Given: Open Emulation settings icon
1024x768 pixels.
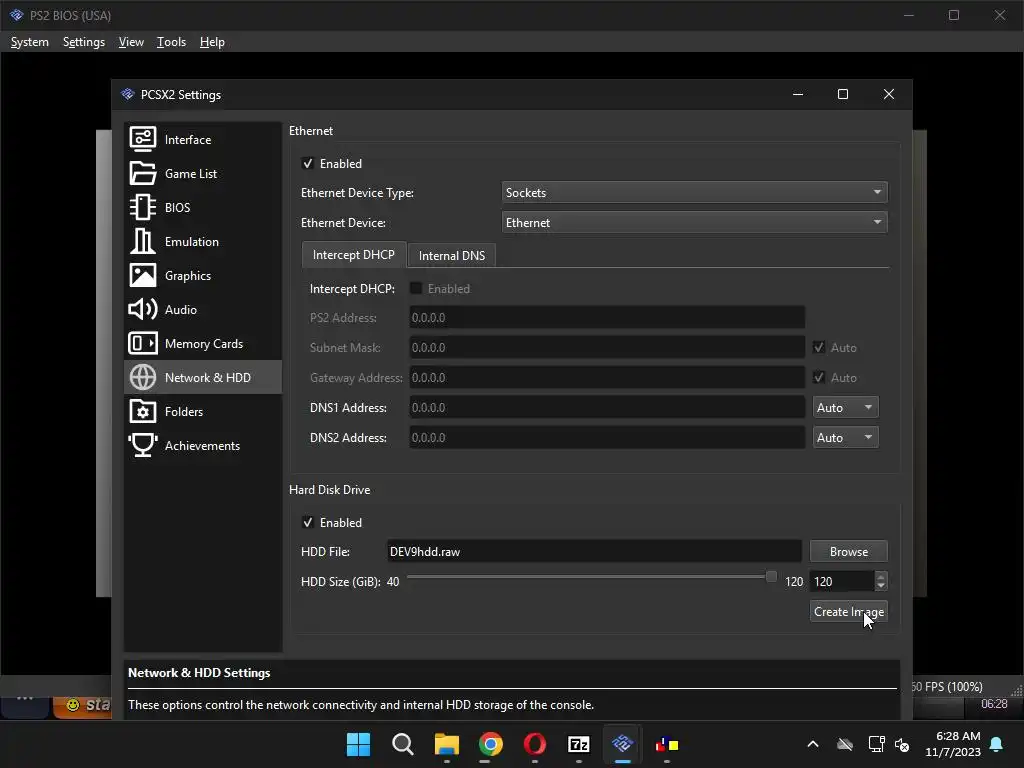Looking at the screenshot, I should [x=142, y=241].
